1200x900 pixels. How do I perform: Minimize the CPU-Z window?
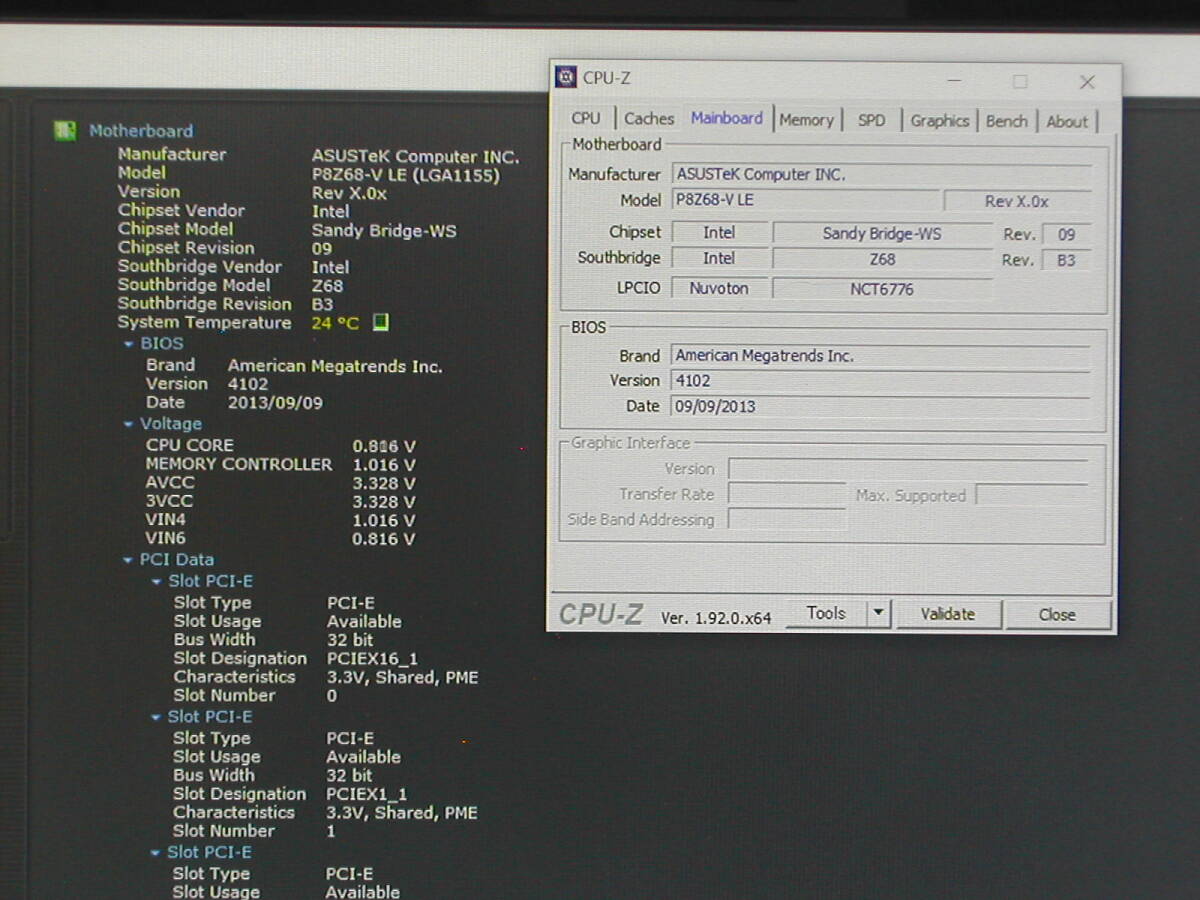955,81
